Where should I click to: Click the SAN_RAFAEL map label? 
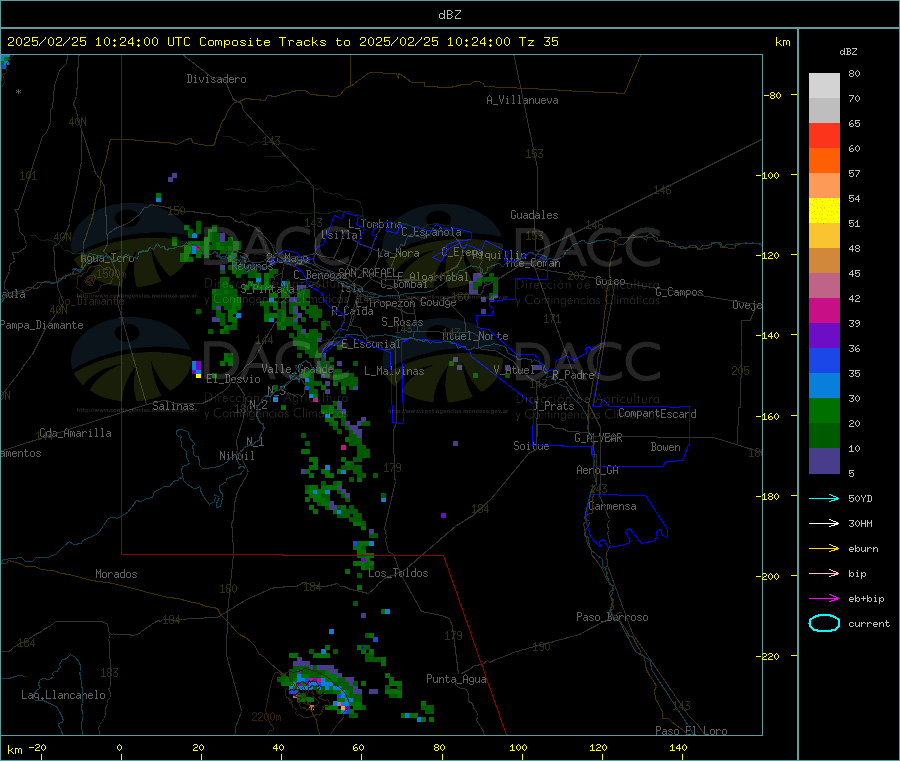pos(367,272)
